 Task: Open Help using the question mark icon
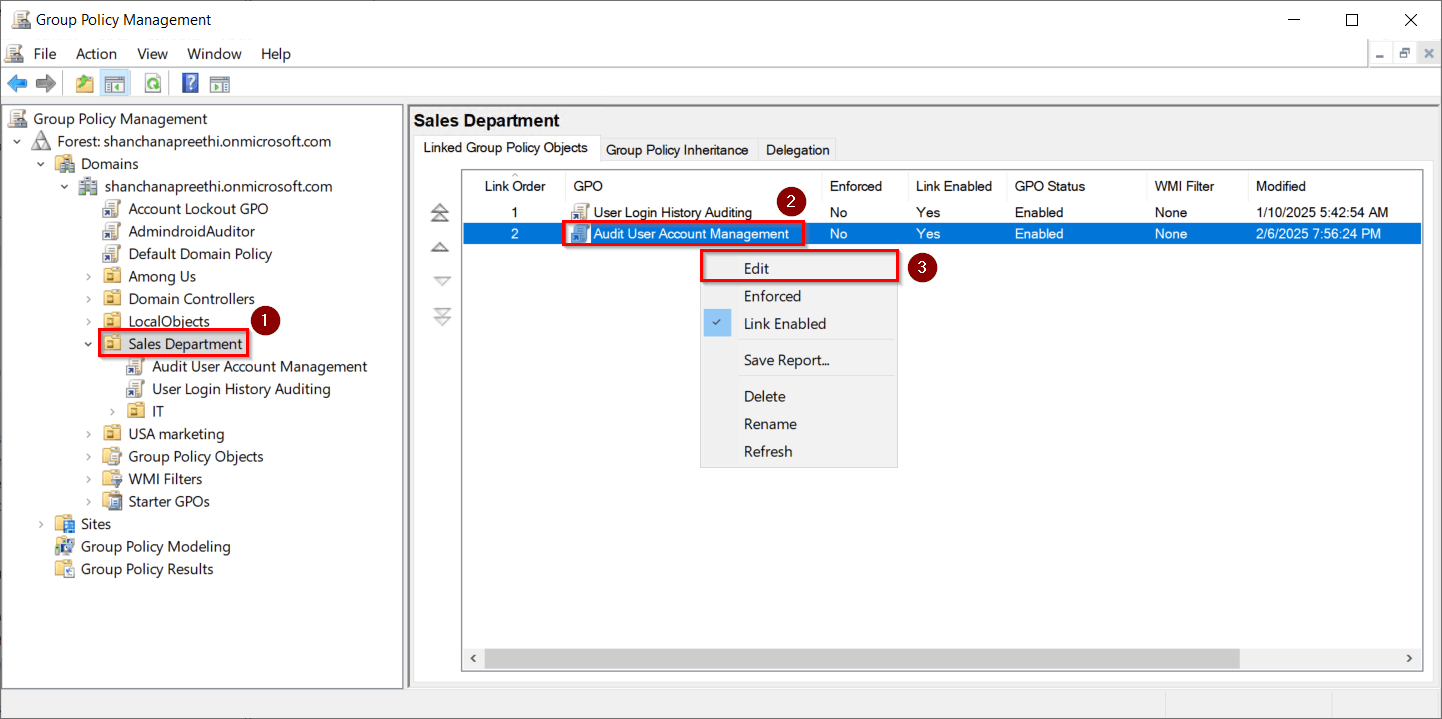pyautogui.click(x=189, y=83)
